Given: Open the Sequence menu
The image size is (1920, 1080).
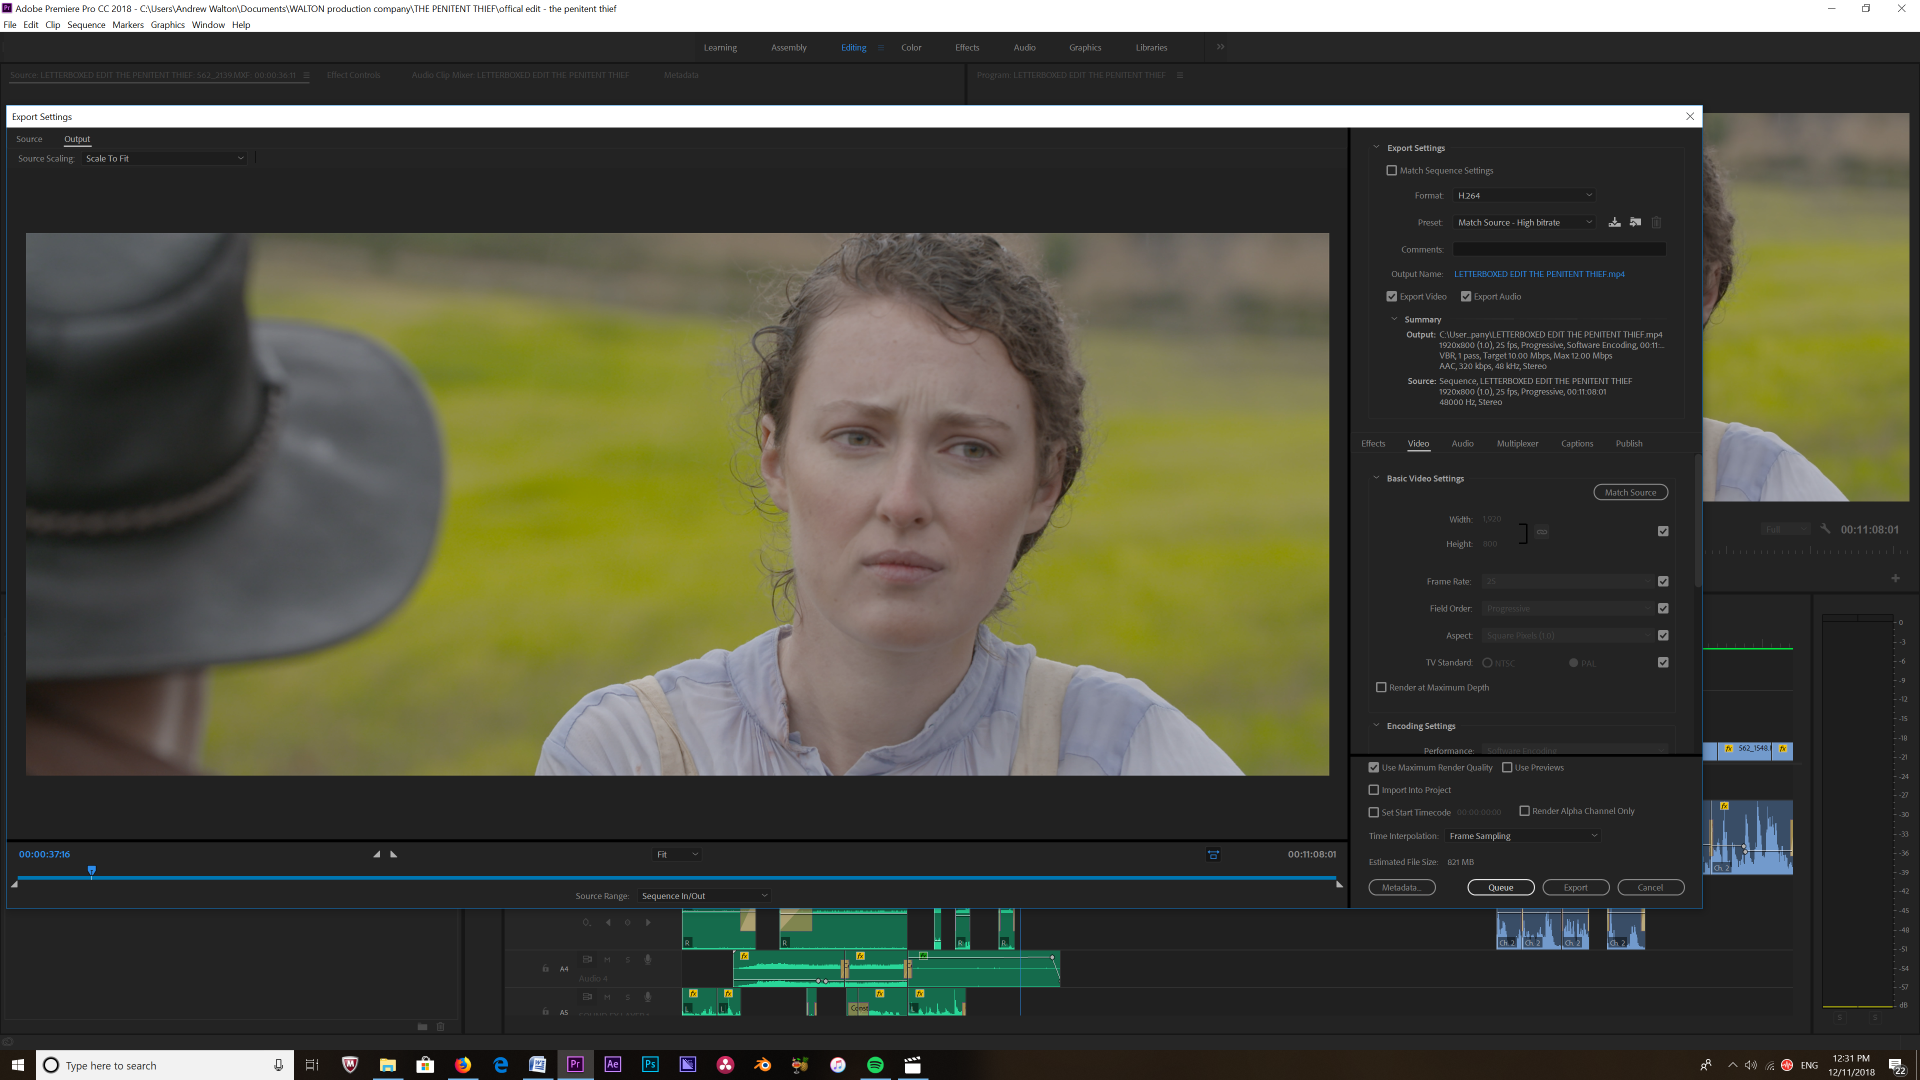Looking at the screenshot, I should click(x=86, y=25).
